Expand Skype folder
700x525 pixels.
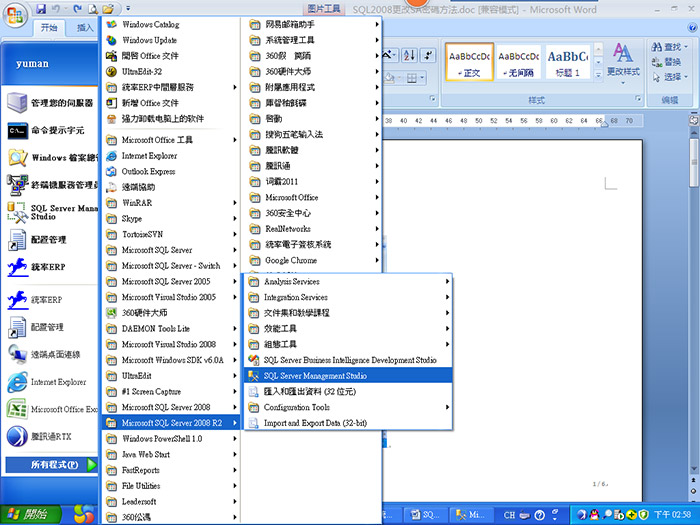click(171, 219)
